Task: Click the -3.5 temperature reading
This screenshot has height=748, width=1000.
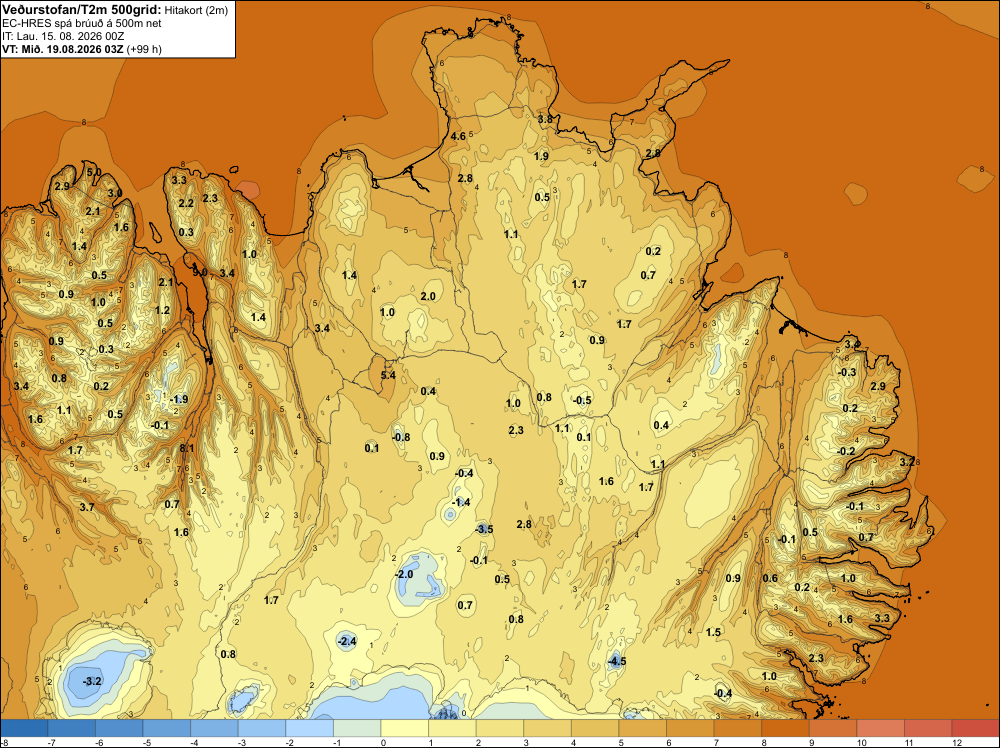Action: point(484,529)
